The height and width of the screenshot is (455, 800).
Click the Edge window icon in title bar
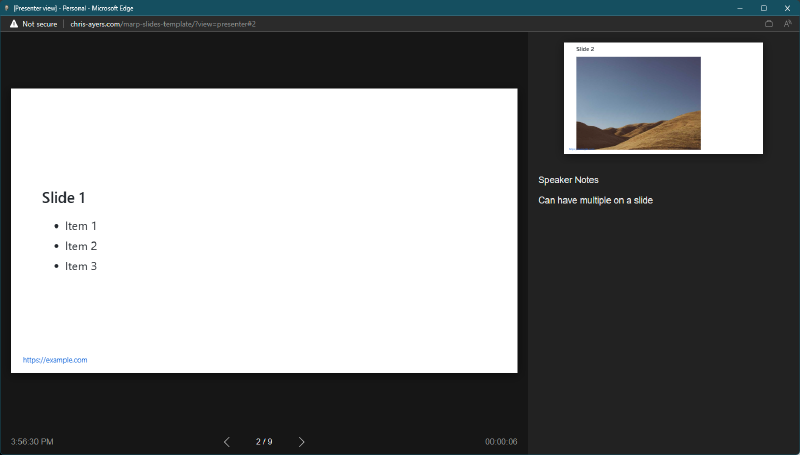click(6, 7)
